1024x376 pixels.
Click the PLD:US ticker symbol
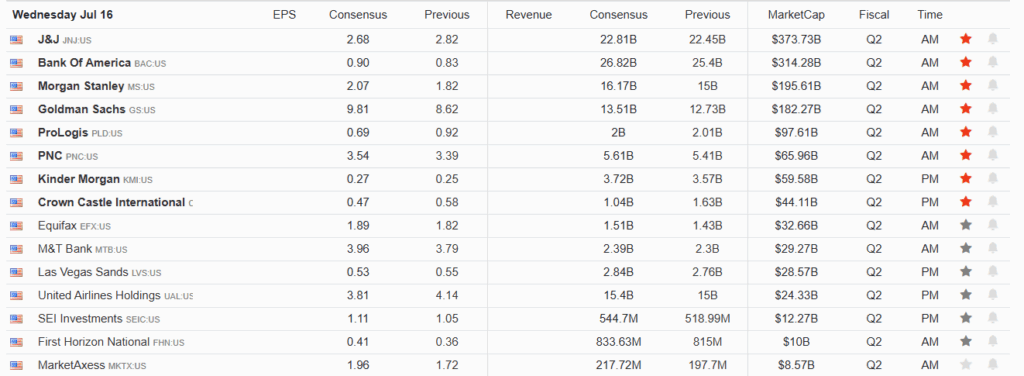point(107,133)
